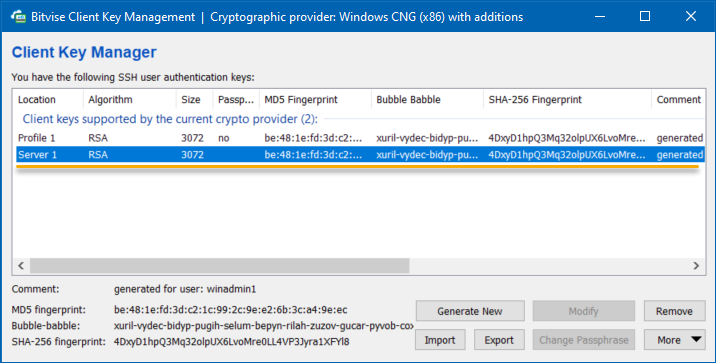The width and height of the screenshot is (716, 363).
Task: Select the Server 1 key row
Action: coord(360,155)
